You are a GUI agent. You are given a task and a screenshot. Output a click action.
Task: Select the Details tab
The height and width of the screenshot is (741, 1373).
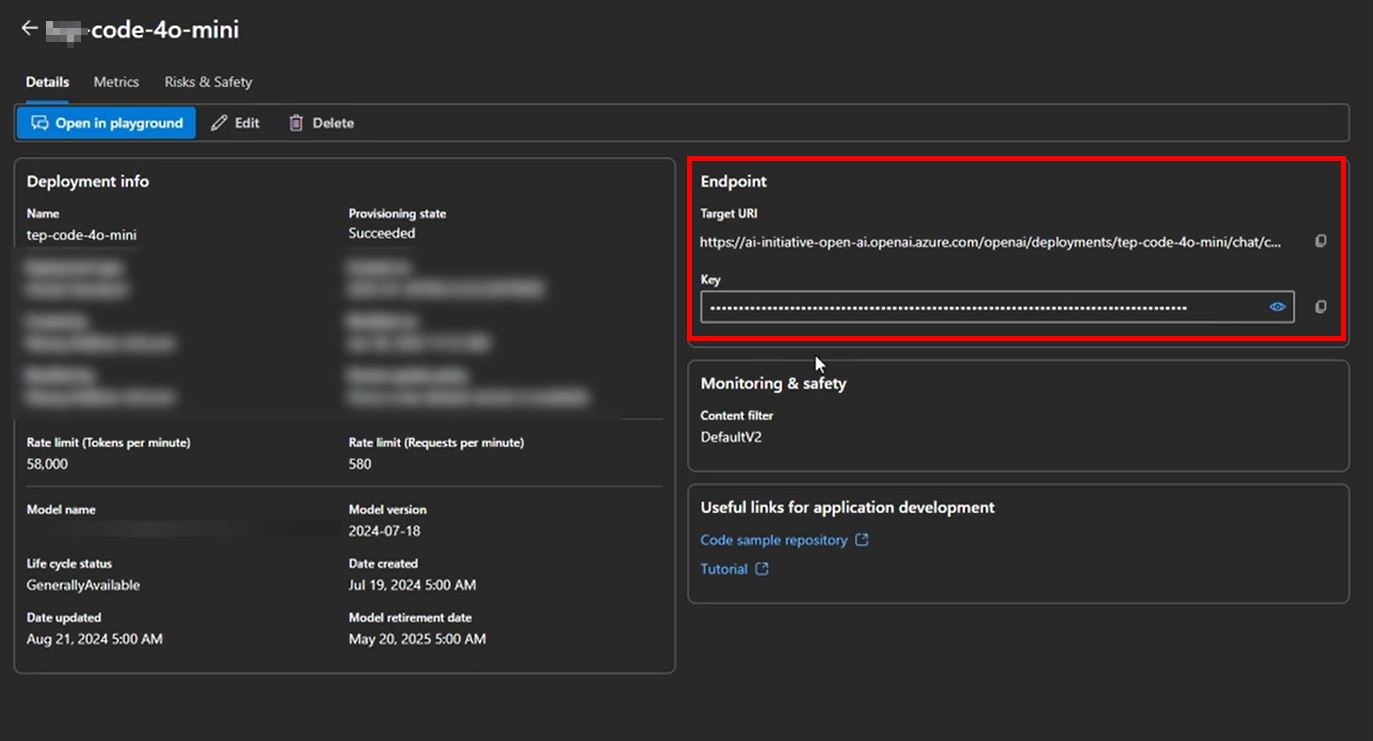[47, 81]
